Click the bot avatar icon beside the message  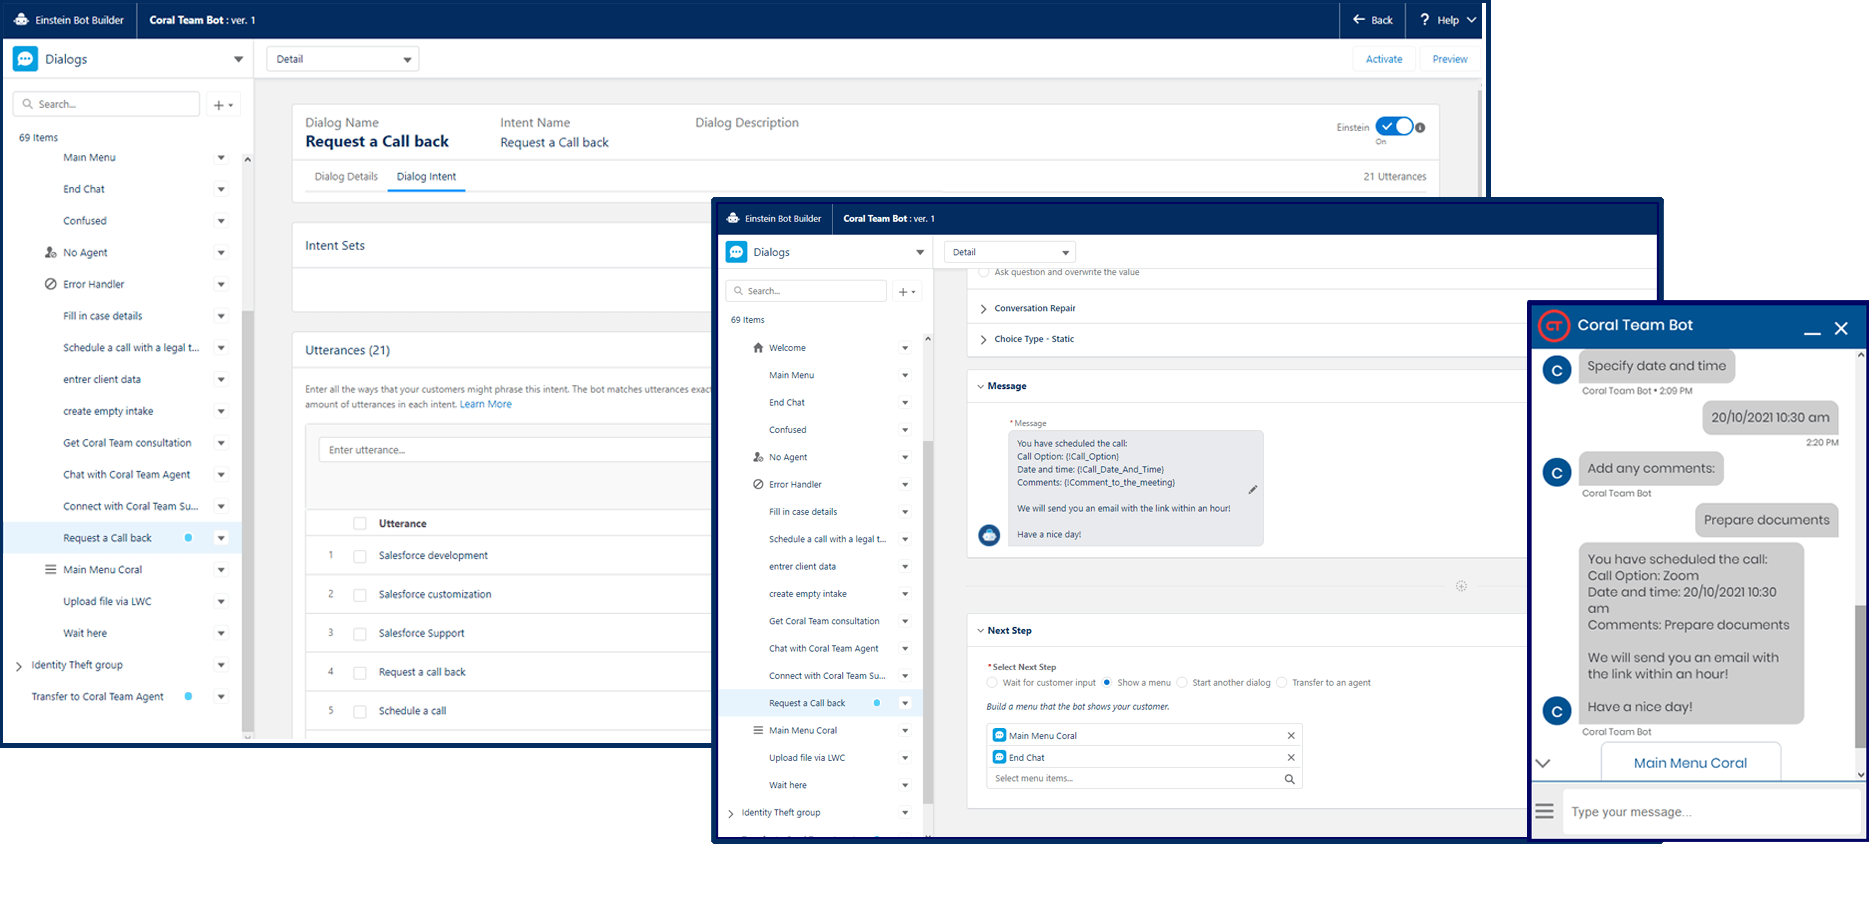pyautogui.click(x=989, y=535)
